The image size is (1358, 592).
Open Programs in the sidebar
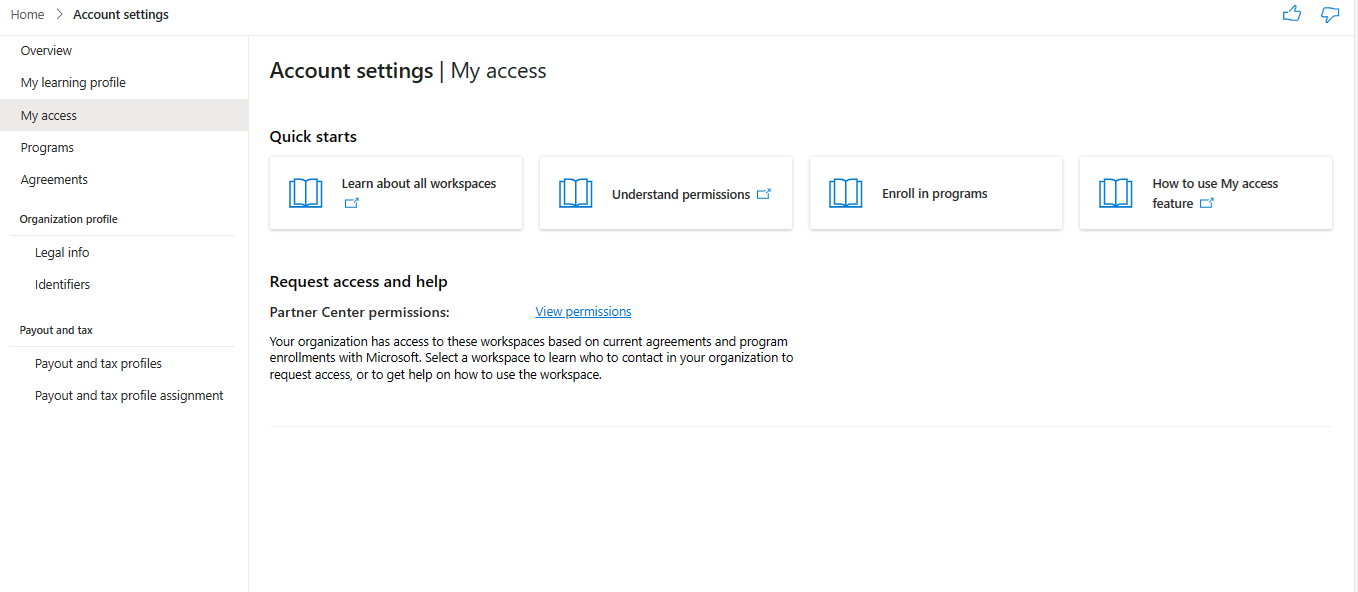(124, 148)
